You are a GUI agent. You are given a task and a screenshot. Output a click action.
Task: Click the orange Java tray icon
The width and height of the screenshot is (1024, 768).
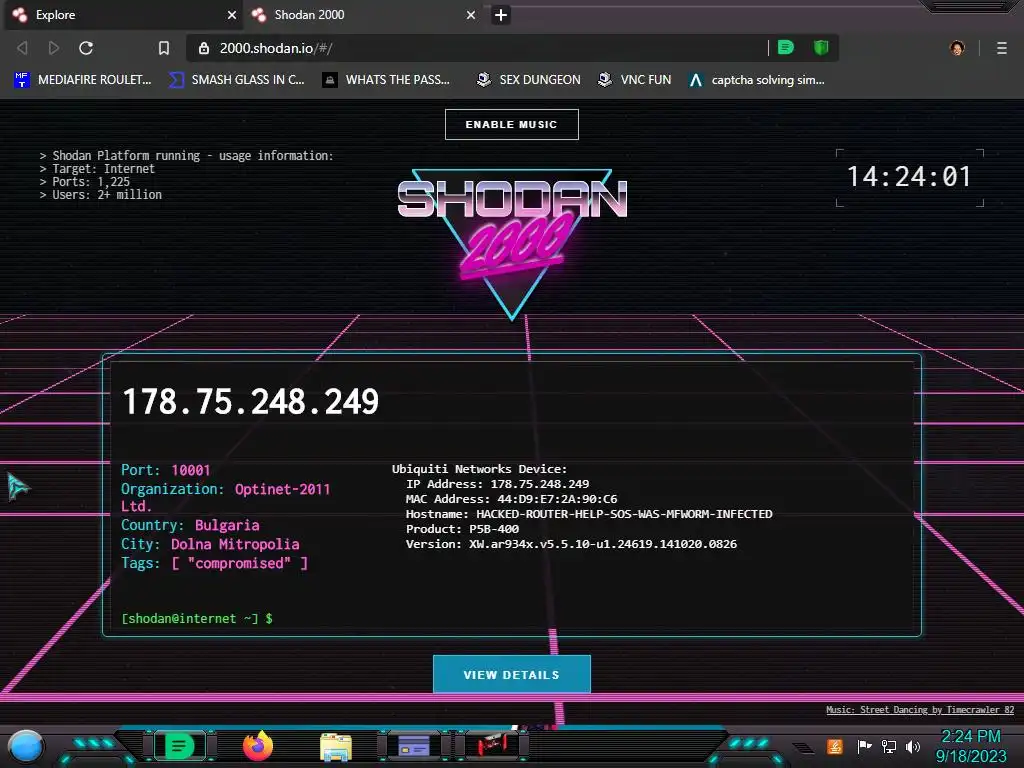pos(835,746)
